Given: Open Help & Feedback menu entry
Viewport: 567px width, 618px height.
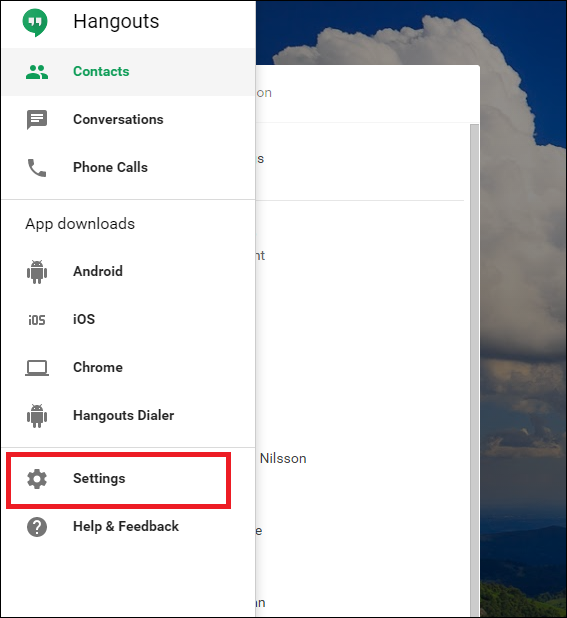Looking at the screenshot, I should click(x=128, y=527).
